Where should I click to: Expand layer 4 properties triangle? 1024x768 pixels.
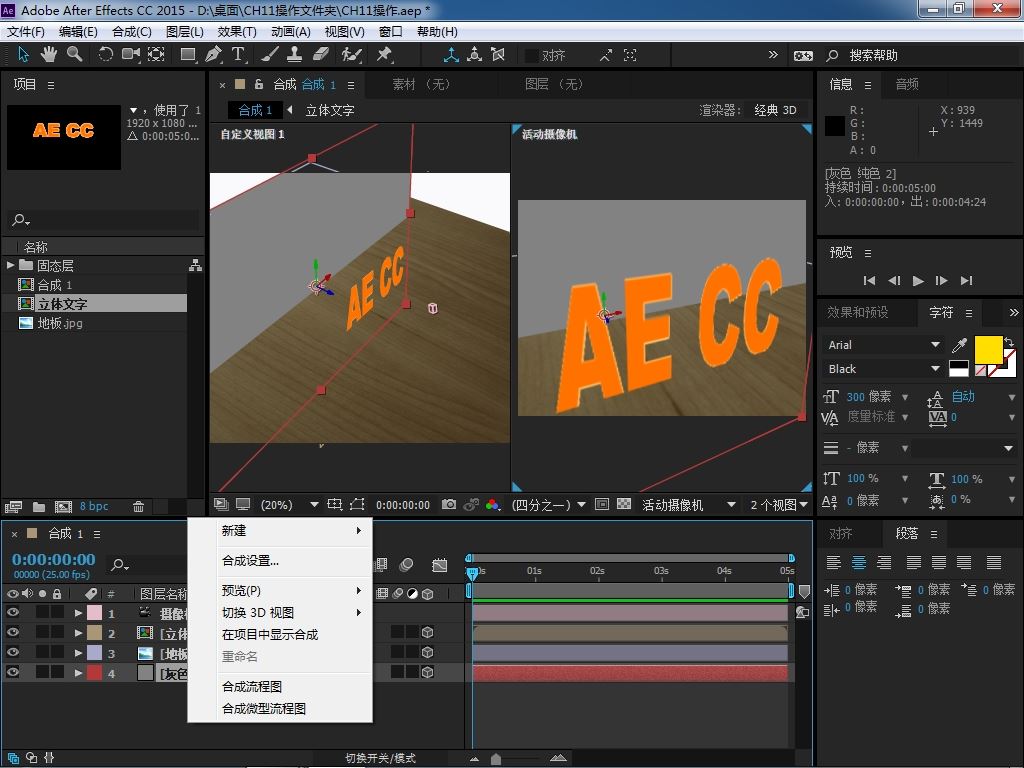78,672
